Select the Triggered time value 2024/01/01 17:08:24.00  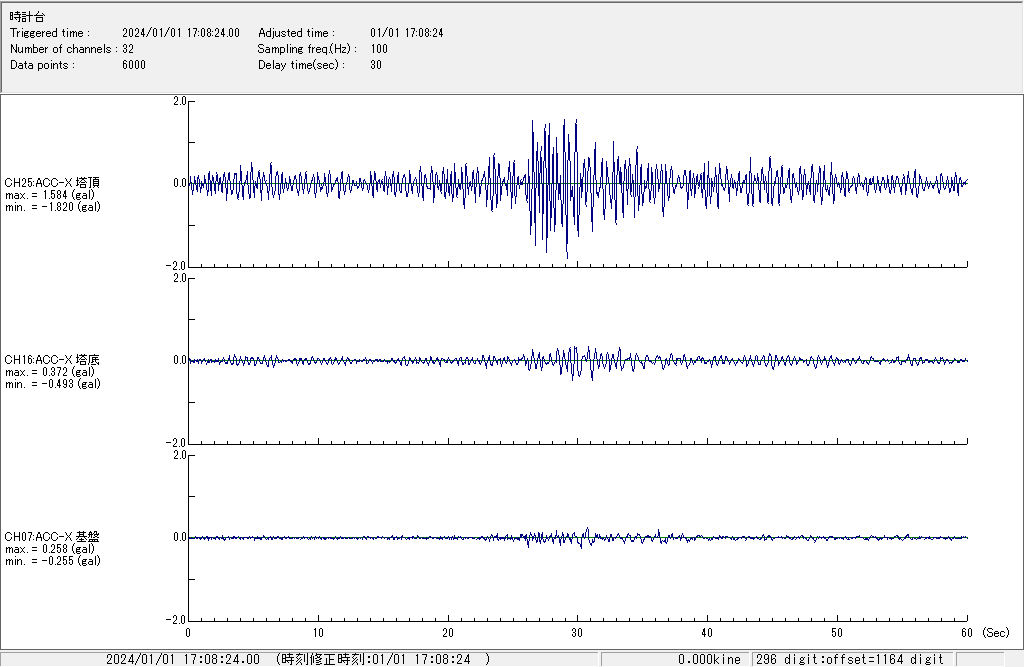pyautogui.click(x=188, y=33)
